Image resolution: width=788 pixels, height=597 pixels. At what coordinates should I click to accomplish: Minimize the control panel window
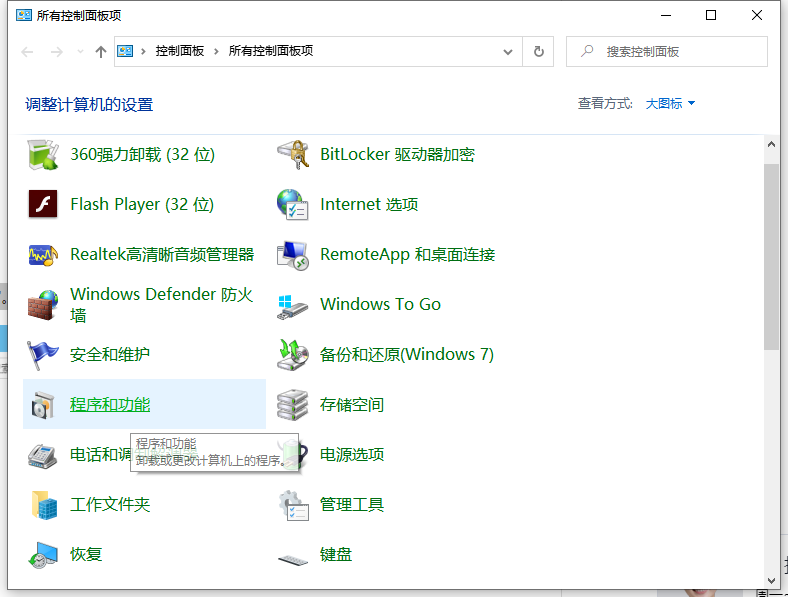[666, 15]
